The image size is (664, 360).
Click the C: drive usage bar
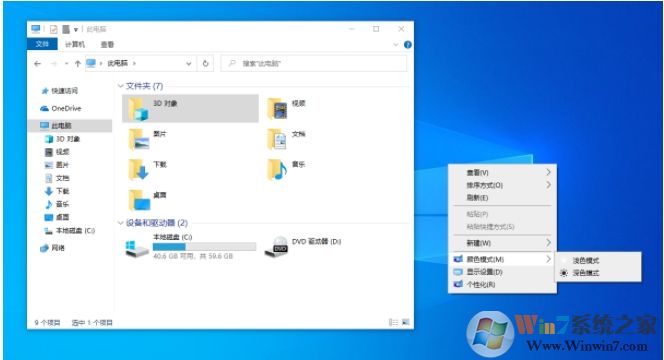point(204,246)
